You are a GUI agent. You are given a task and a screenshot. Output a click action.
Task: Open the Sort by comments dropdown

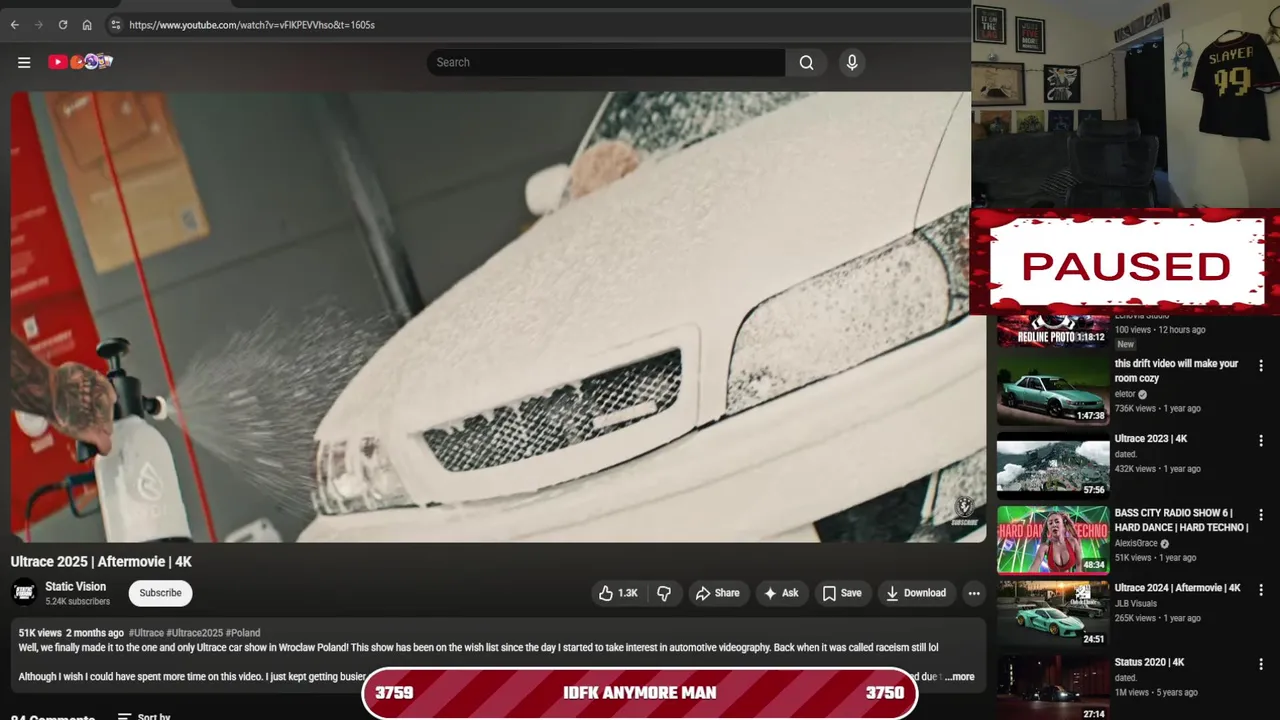[x=144, y=716]
